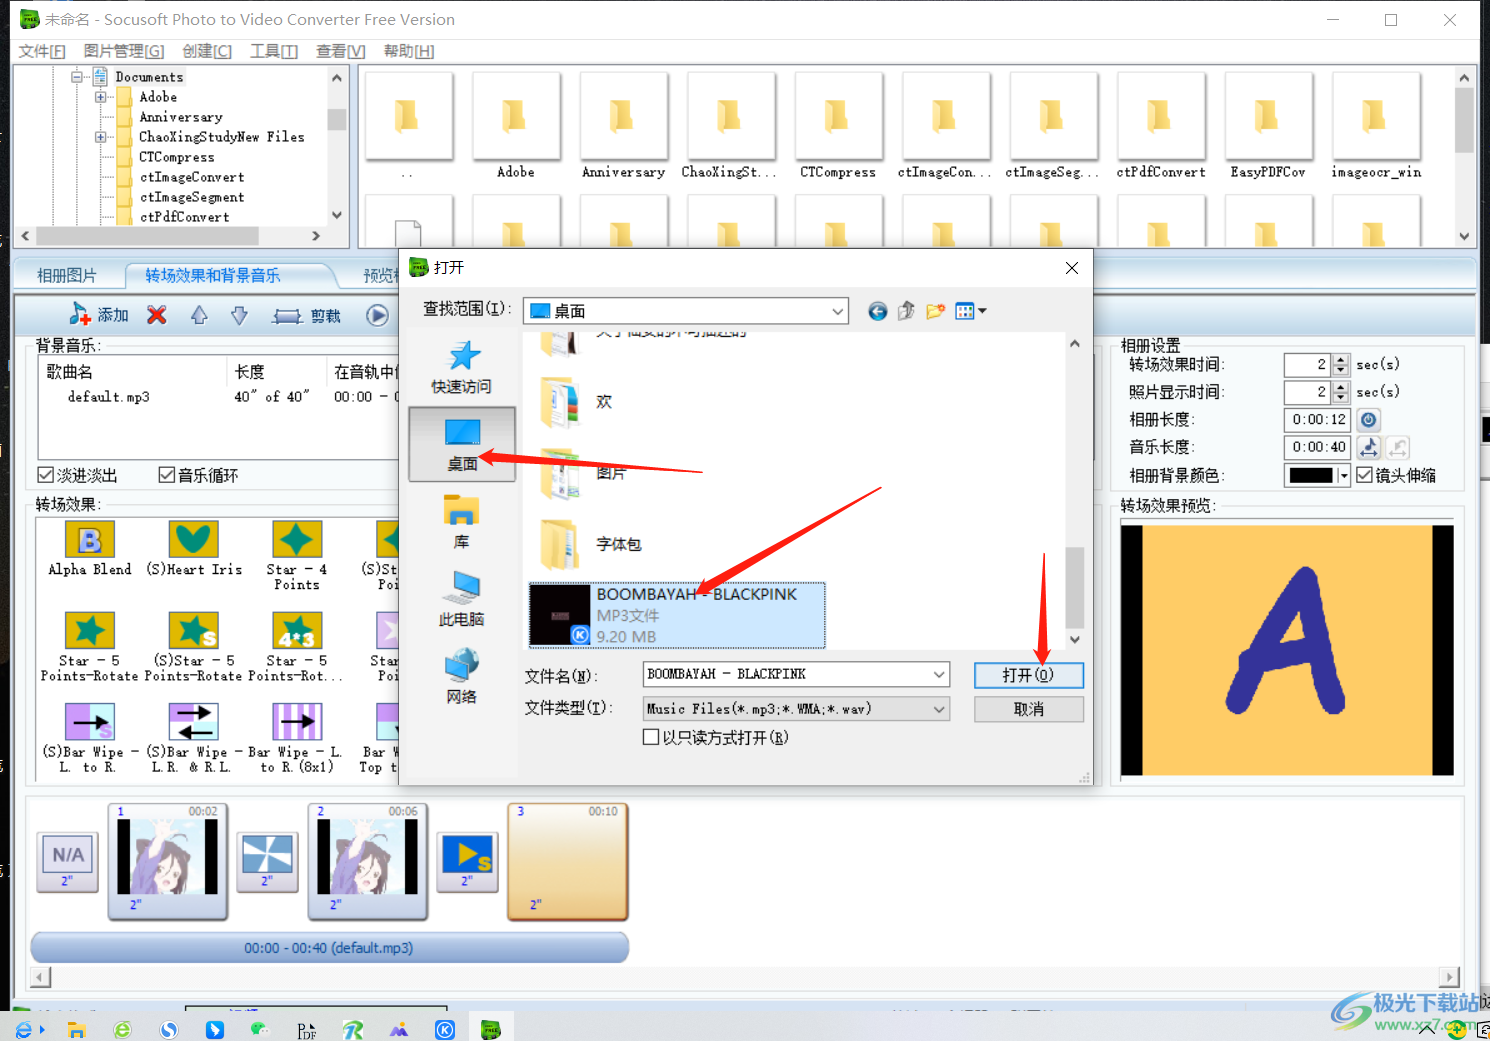1490x1041 pixels.
Task: Open WeChat from the taskbar
Action: 260,1029
